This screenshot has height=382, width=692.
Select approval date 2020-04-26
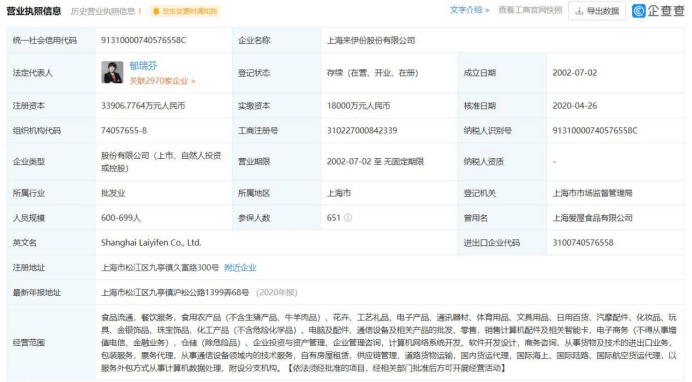(x=575, y=106)
